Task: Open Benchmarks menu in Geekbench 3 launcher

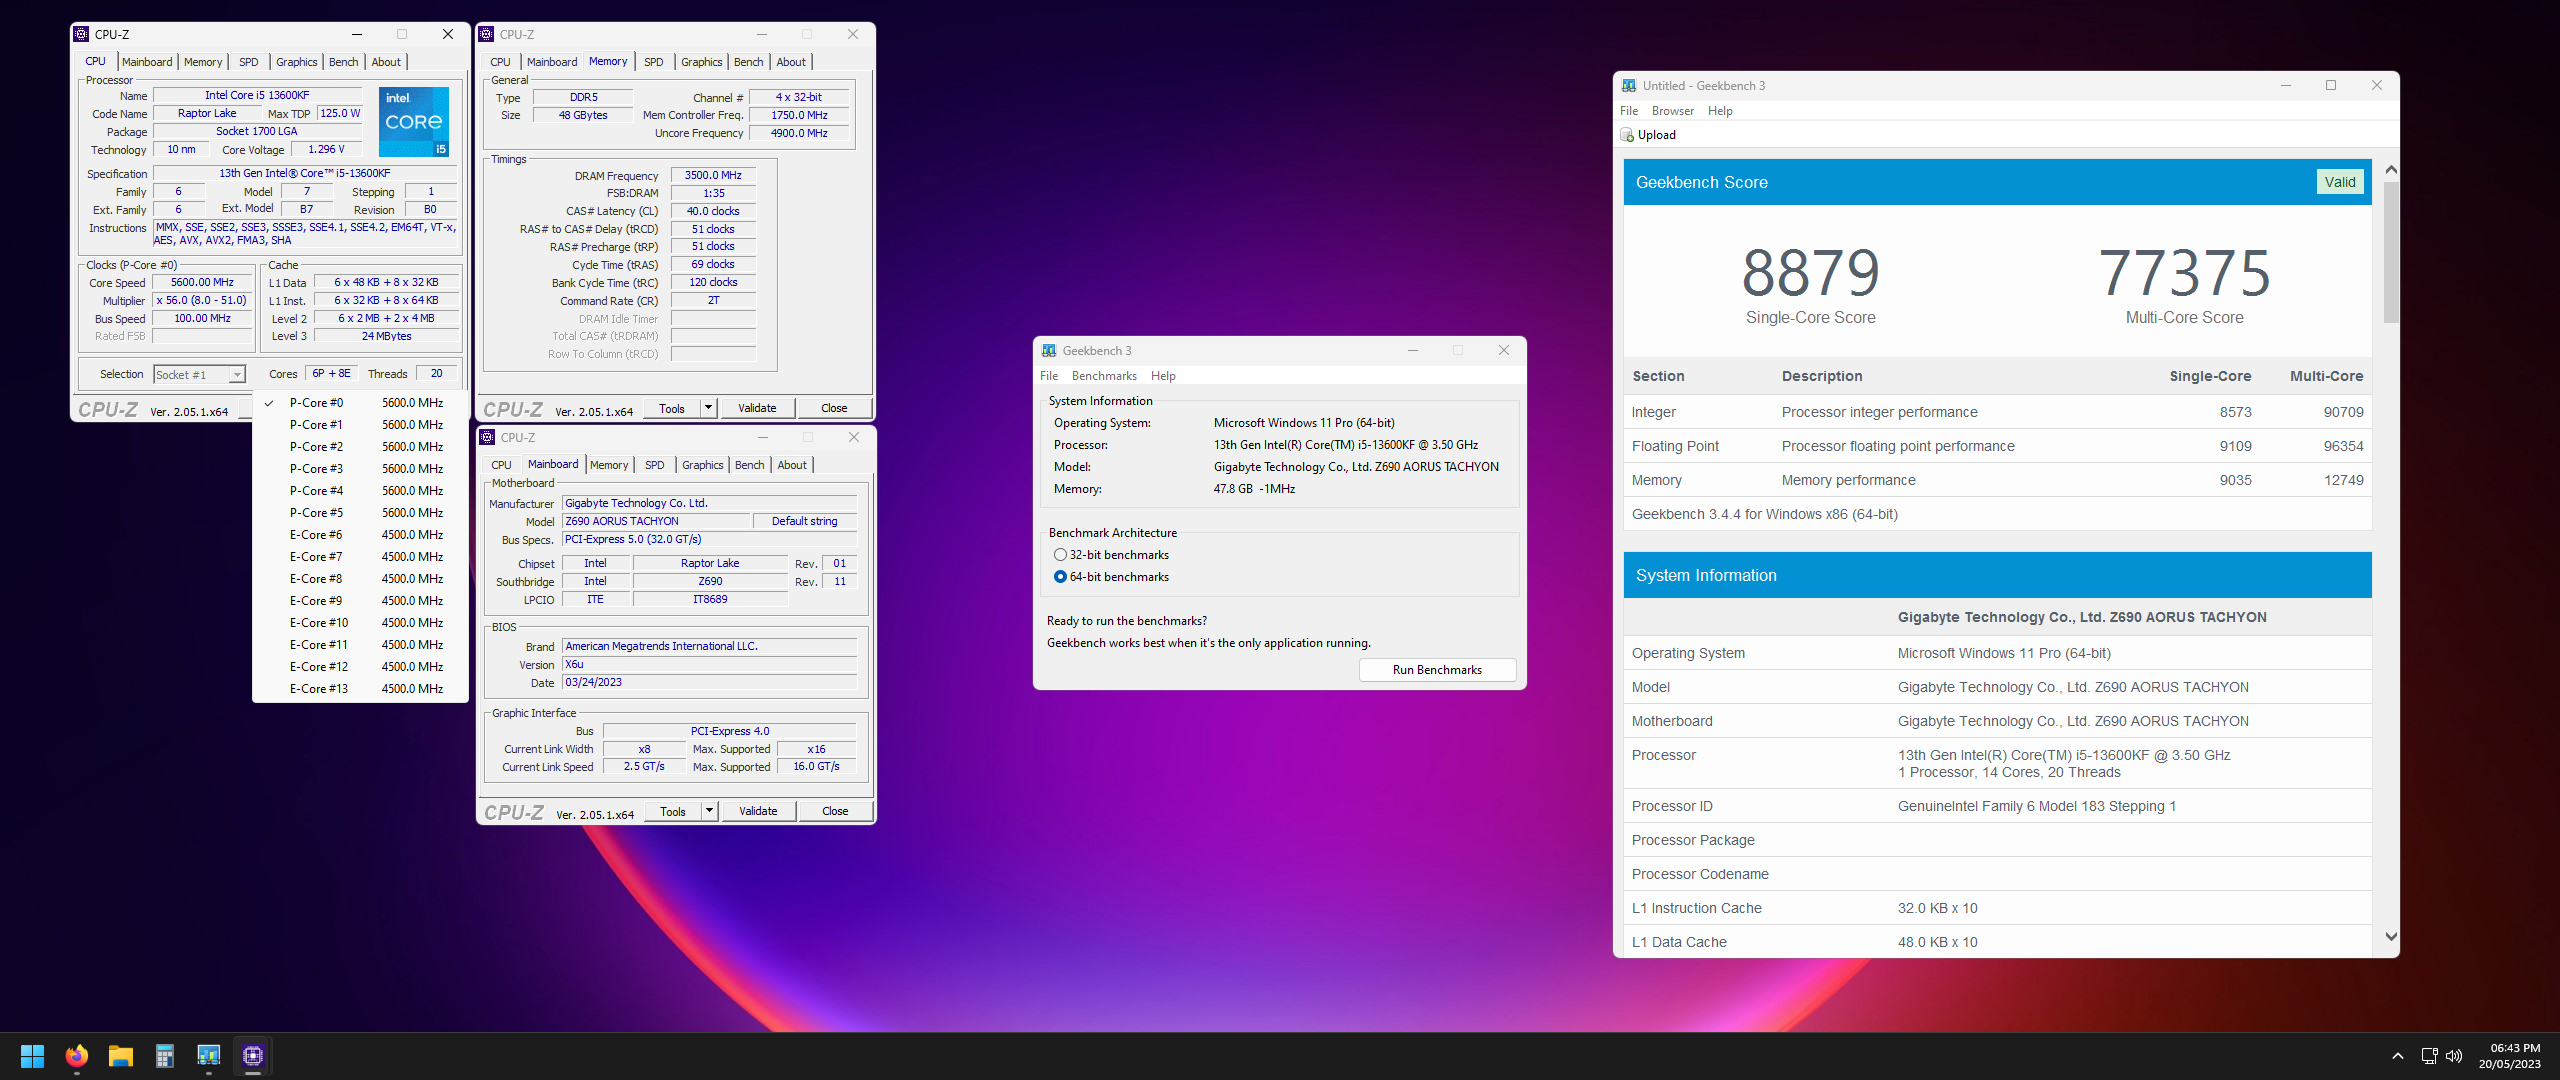Action: tap(1104, 376)
